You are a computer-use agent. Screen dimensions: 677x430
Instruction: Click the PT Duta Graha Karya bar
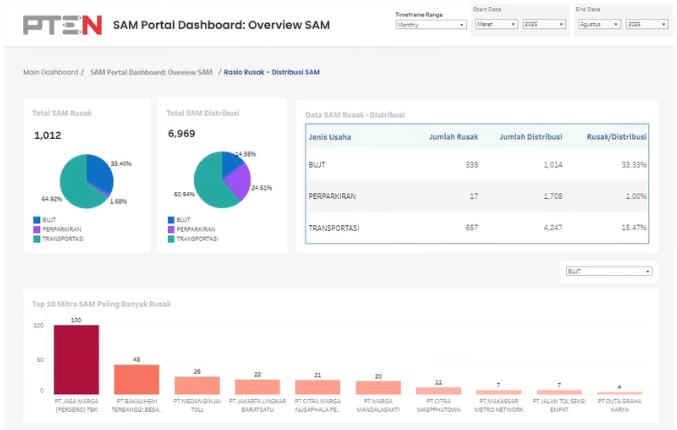click(620, 393)
